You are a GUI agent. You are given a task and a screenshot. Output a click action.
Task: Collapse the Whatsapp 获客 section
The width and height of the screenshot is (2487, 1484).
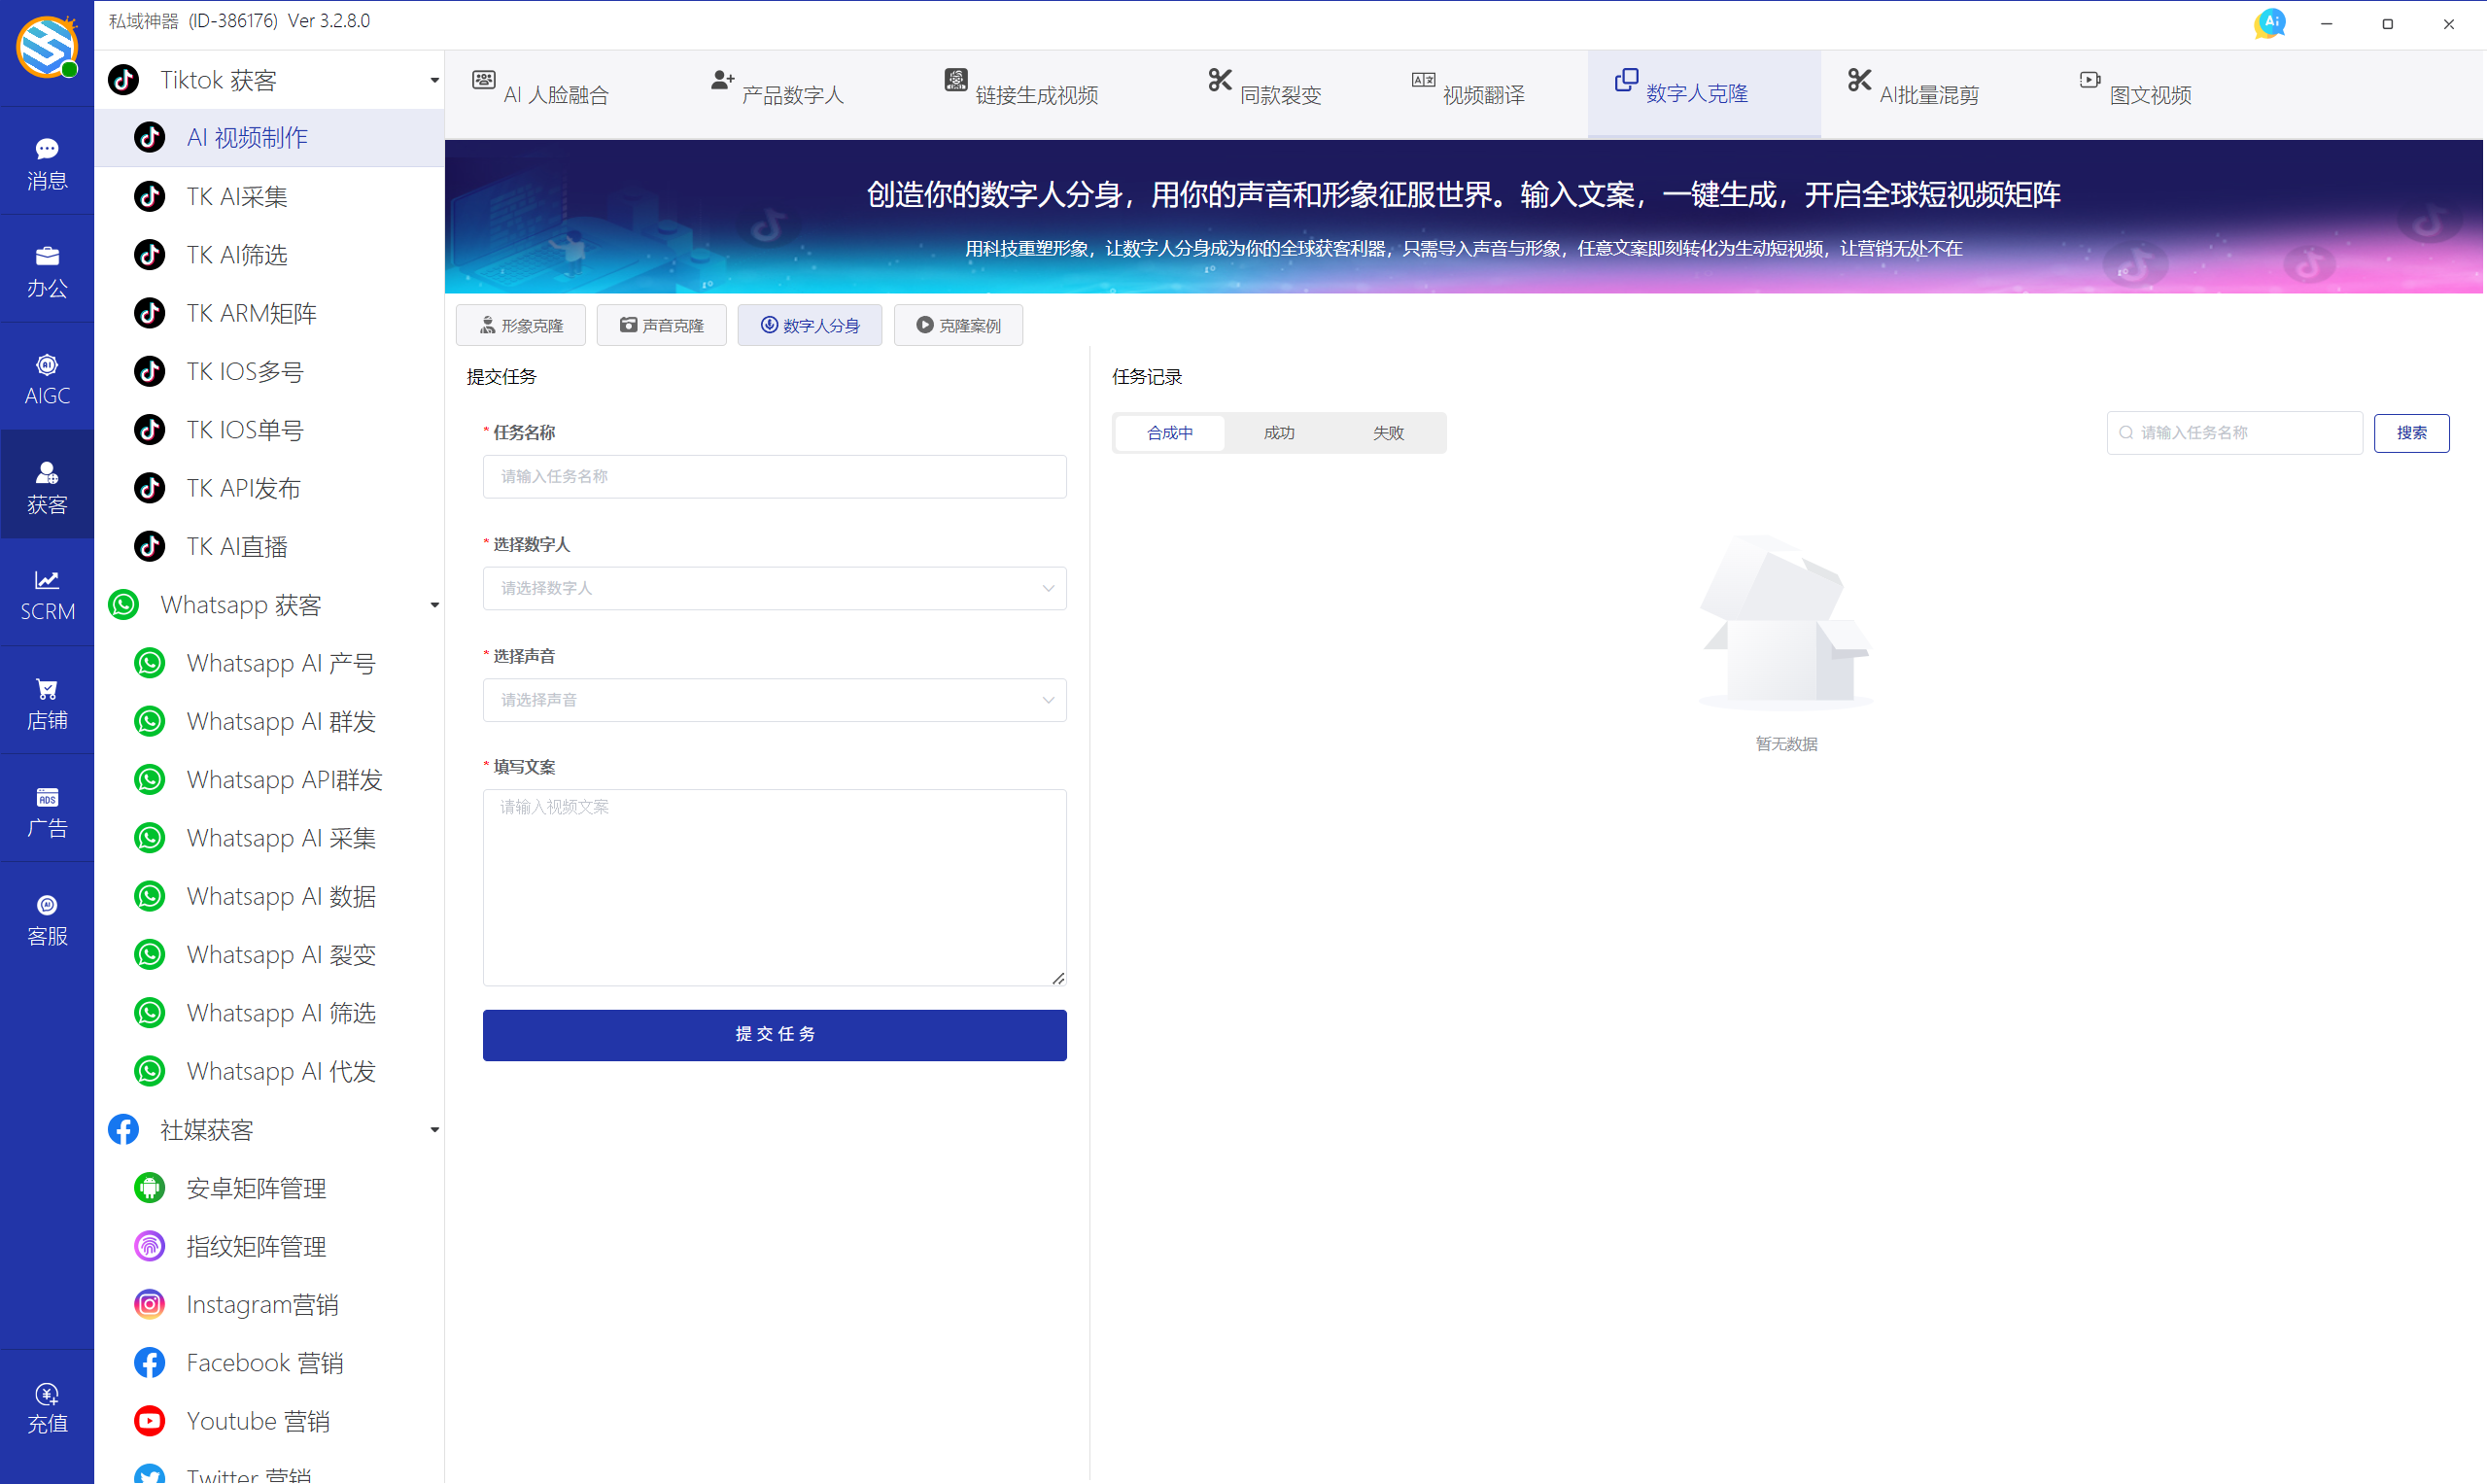coord(434,604)
